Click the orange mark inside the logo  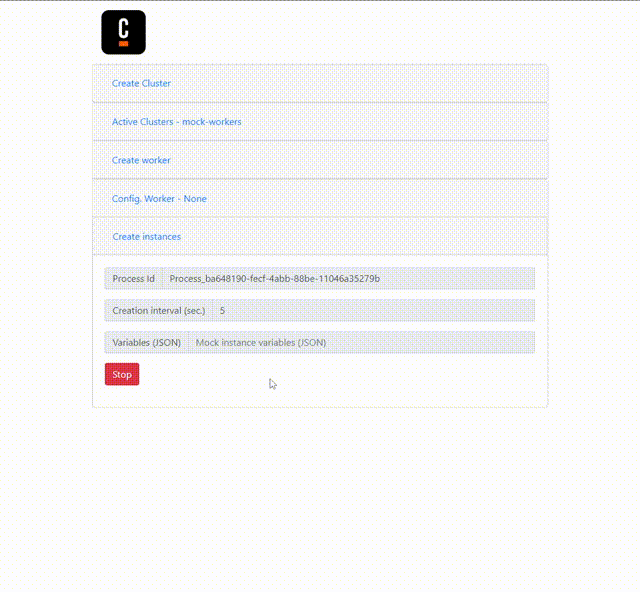[x=124, y=43]
